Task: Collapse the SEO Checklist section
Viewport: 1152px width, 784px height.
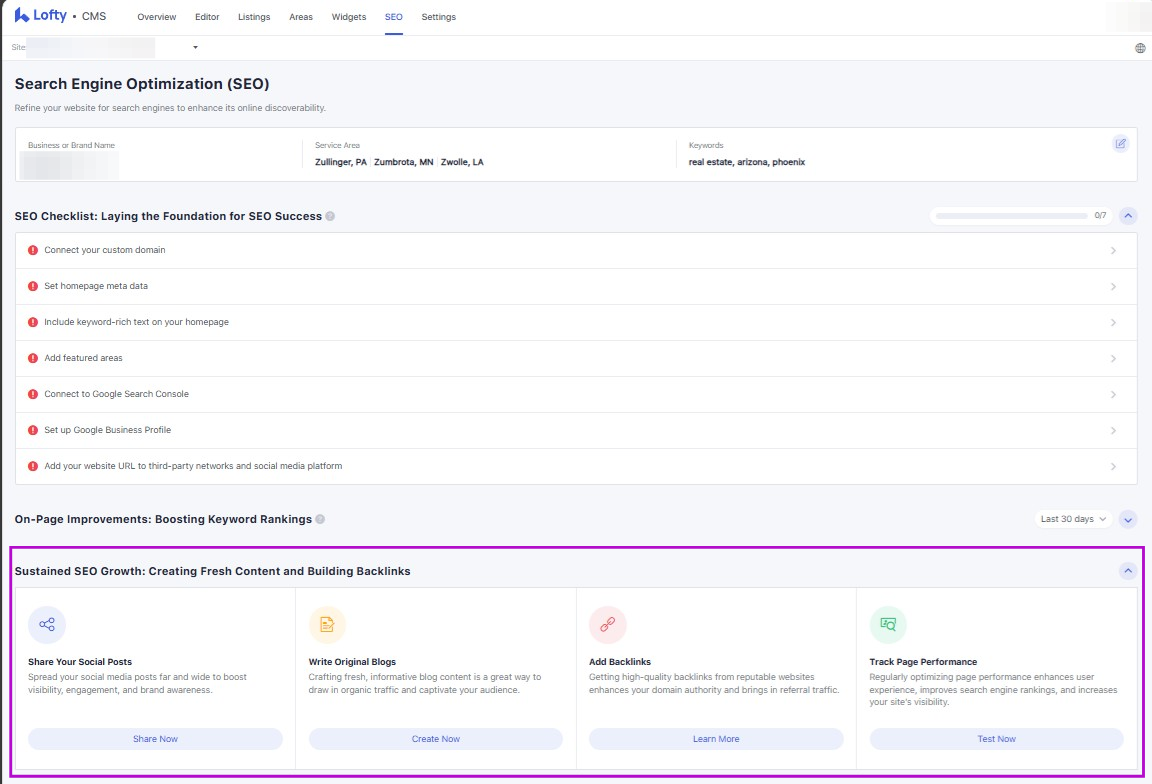Action: click(x=1128, y=215)
